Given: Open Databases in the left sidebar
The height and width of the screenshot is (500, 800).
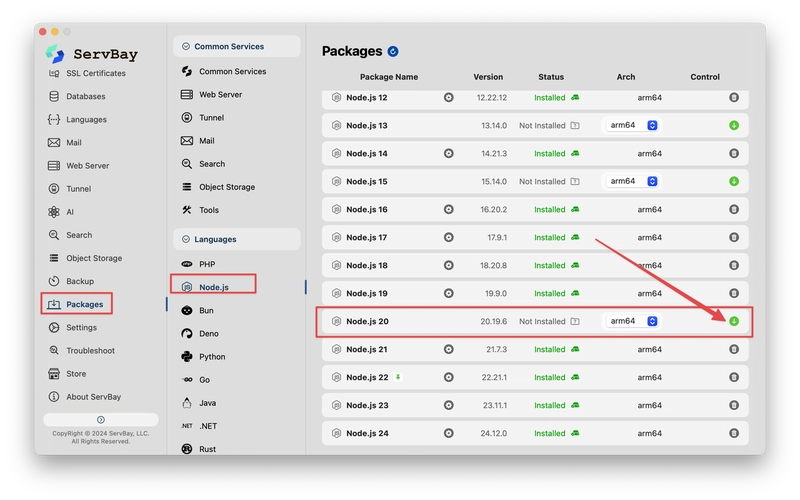Looking at the screenshot, I should (x=85, y=97).
